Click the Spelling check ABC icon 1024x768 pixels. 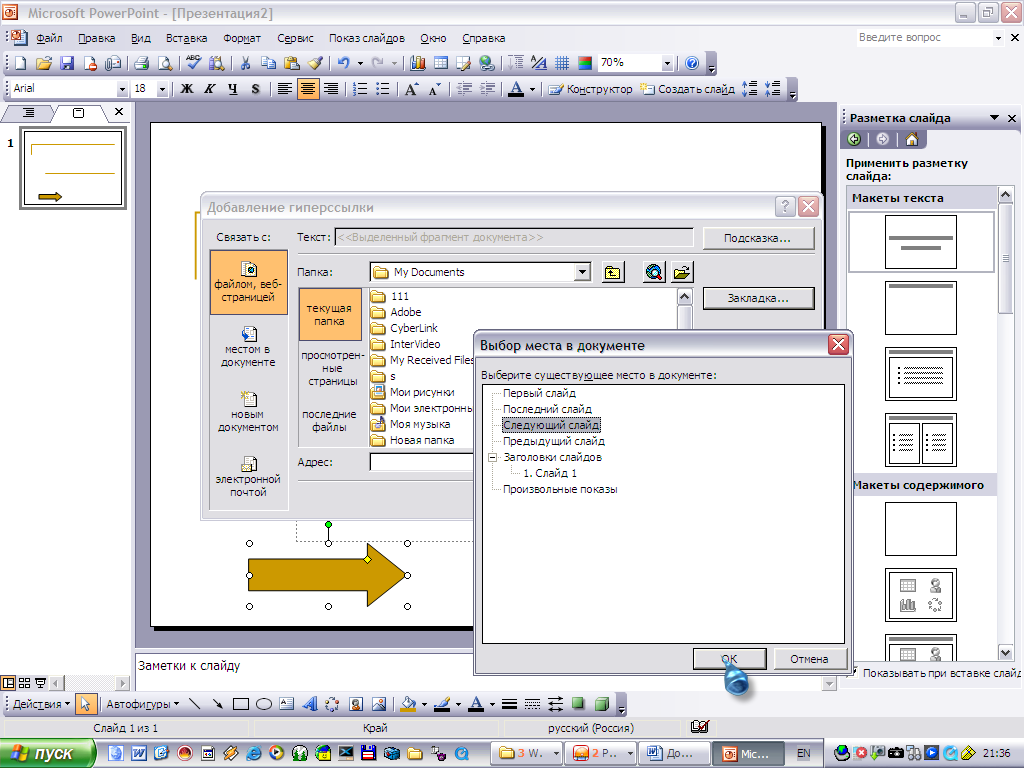click(x=193, y=63)
